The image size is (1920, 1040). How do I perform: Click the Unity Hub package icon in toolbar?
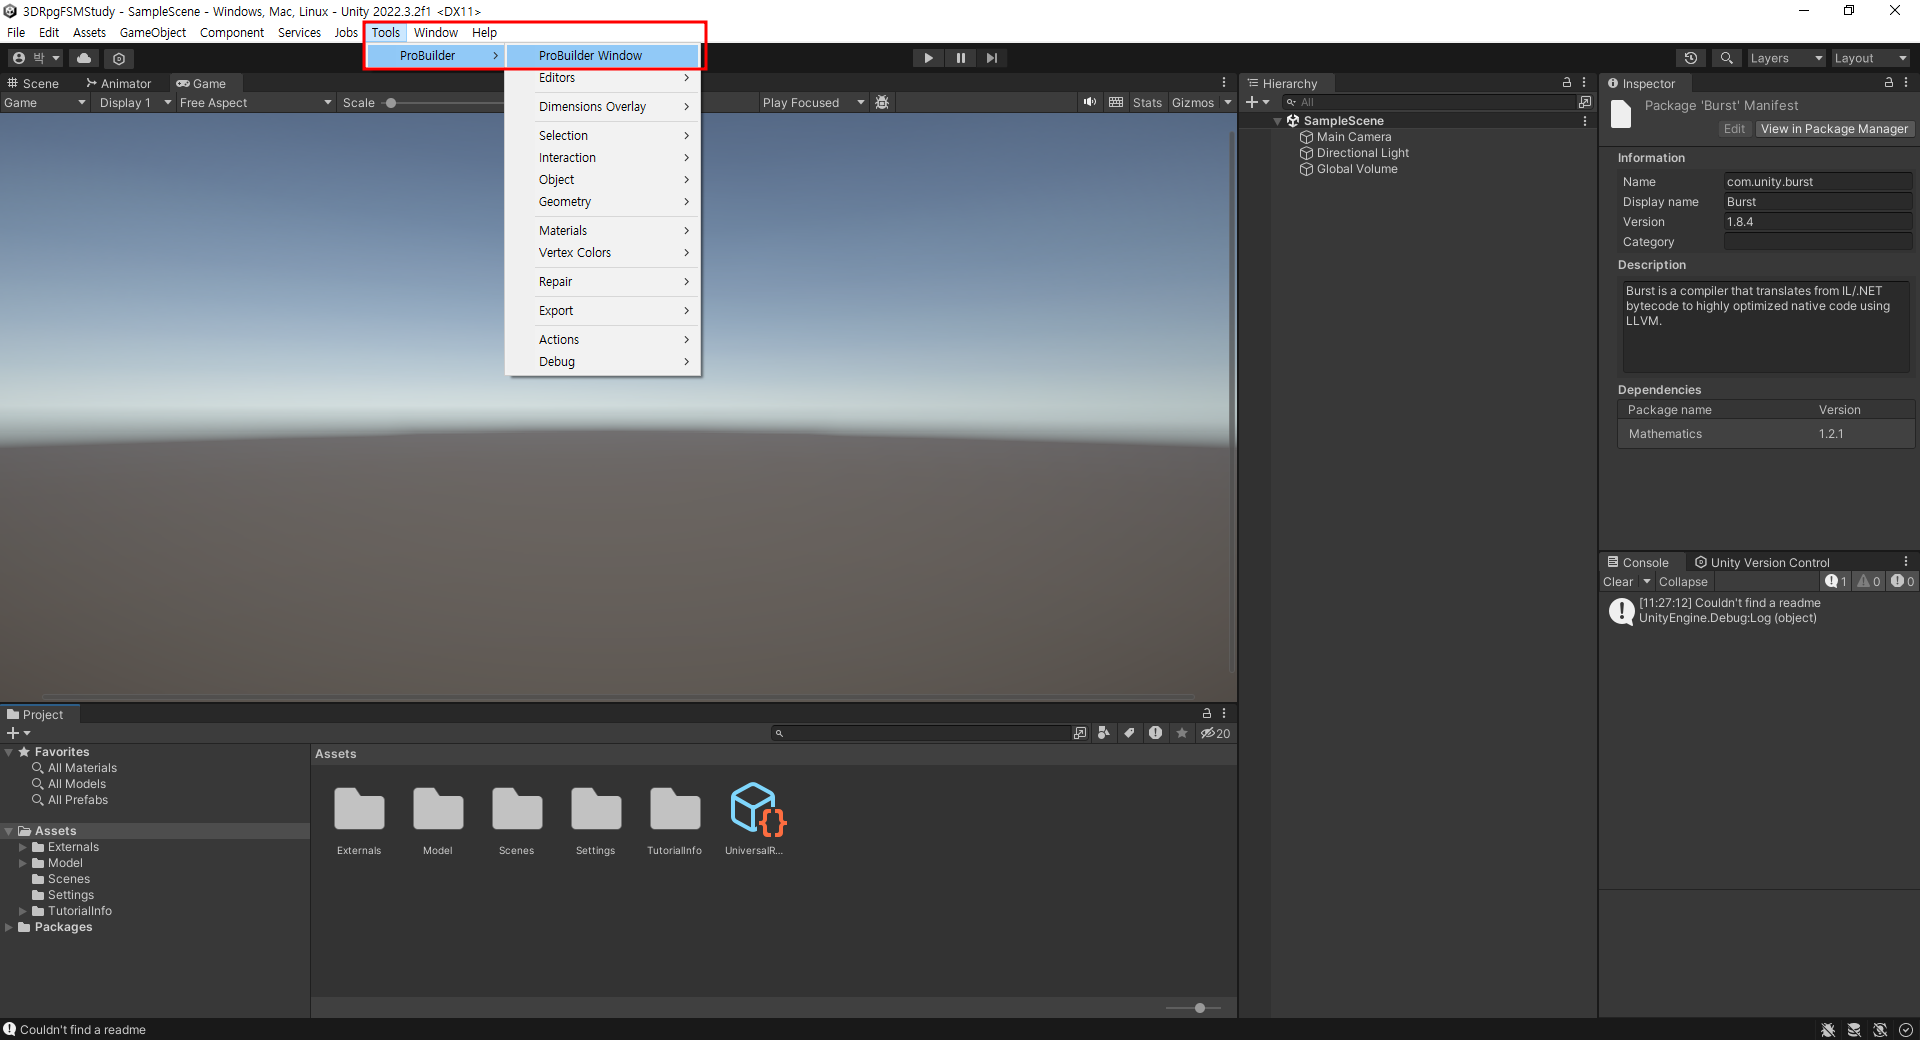[119, 58]
